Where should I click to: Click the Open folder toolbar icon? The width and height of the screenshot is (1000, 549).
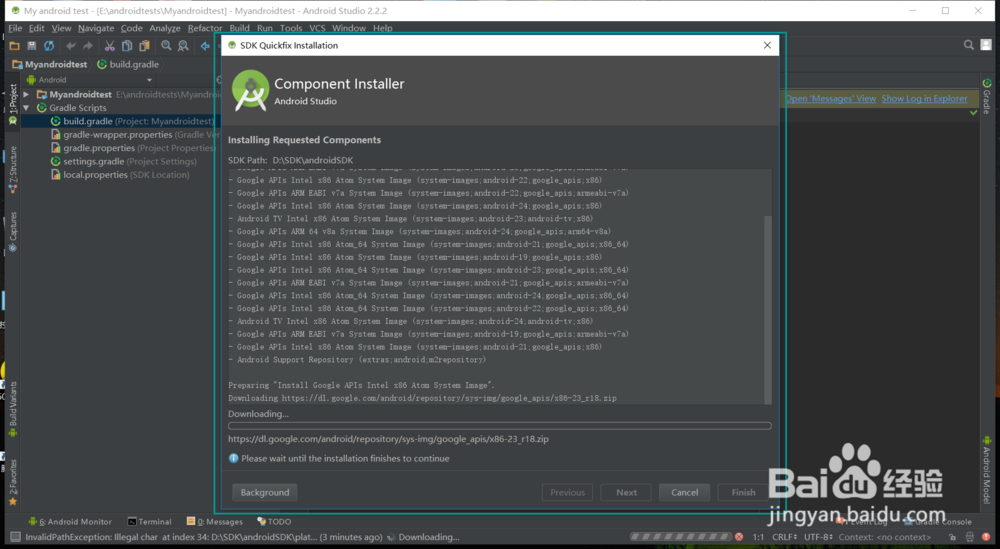pos(15,46)
